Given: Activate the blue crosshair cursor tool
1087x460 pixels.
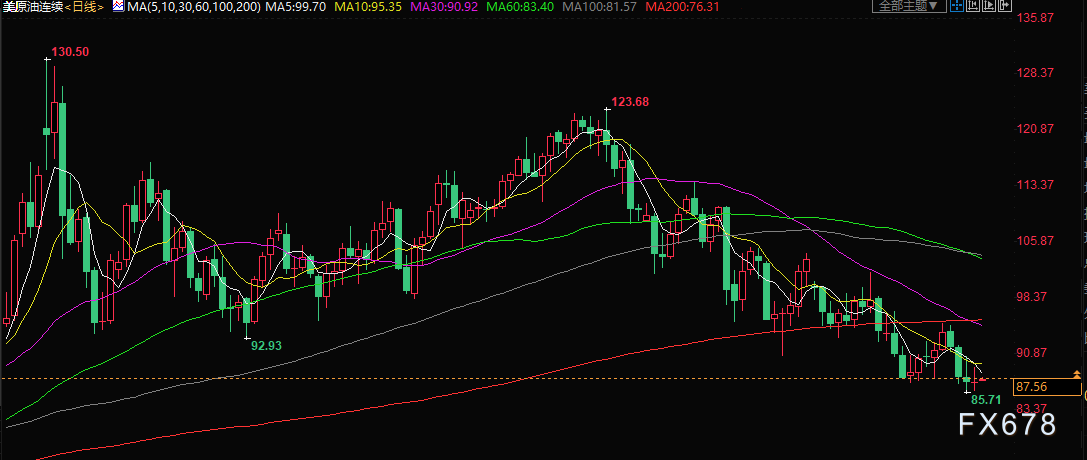Looking at the screenshot, I should [957, 6].
